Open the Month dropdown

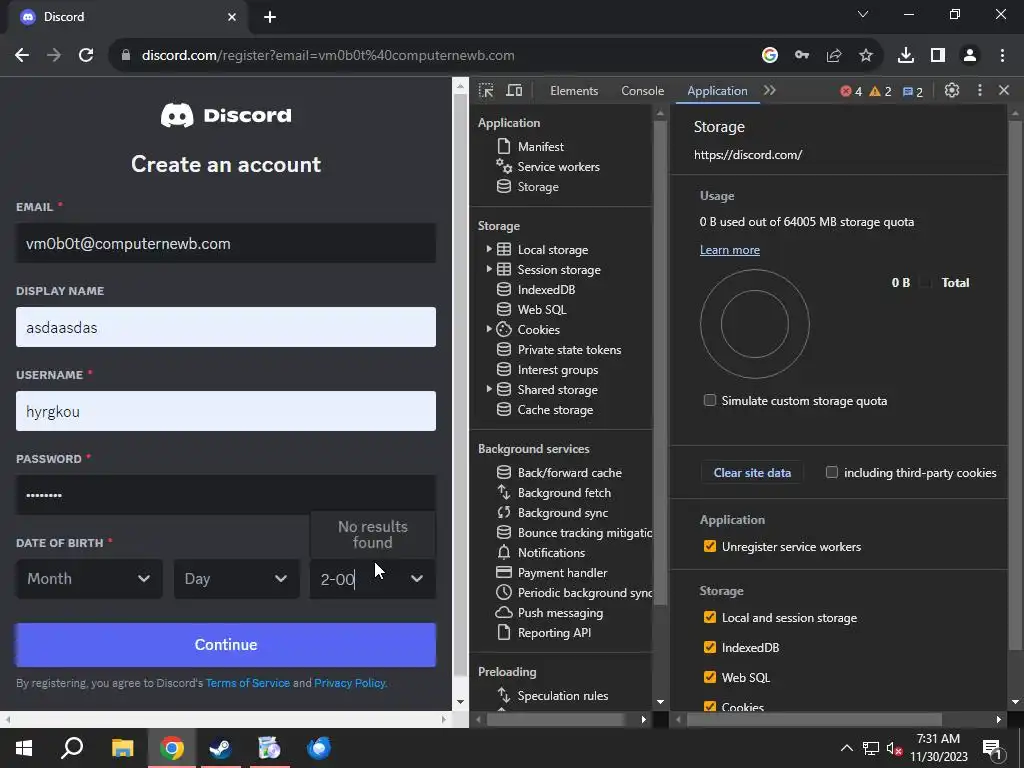click(x=89, y=579)
